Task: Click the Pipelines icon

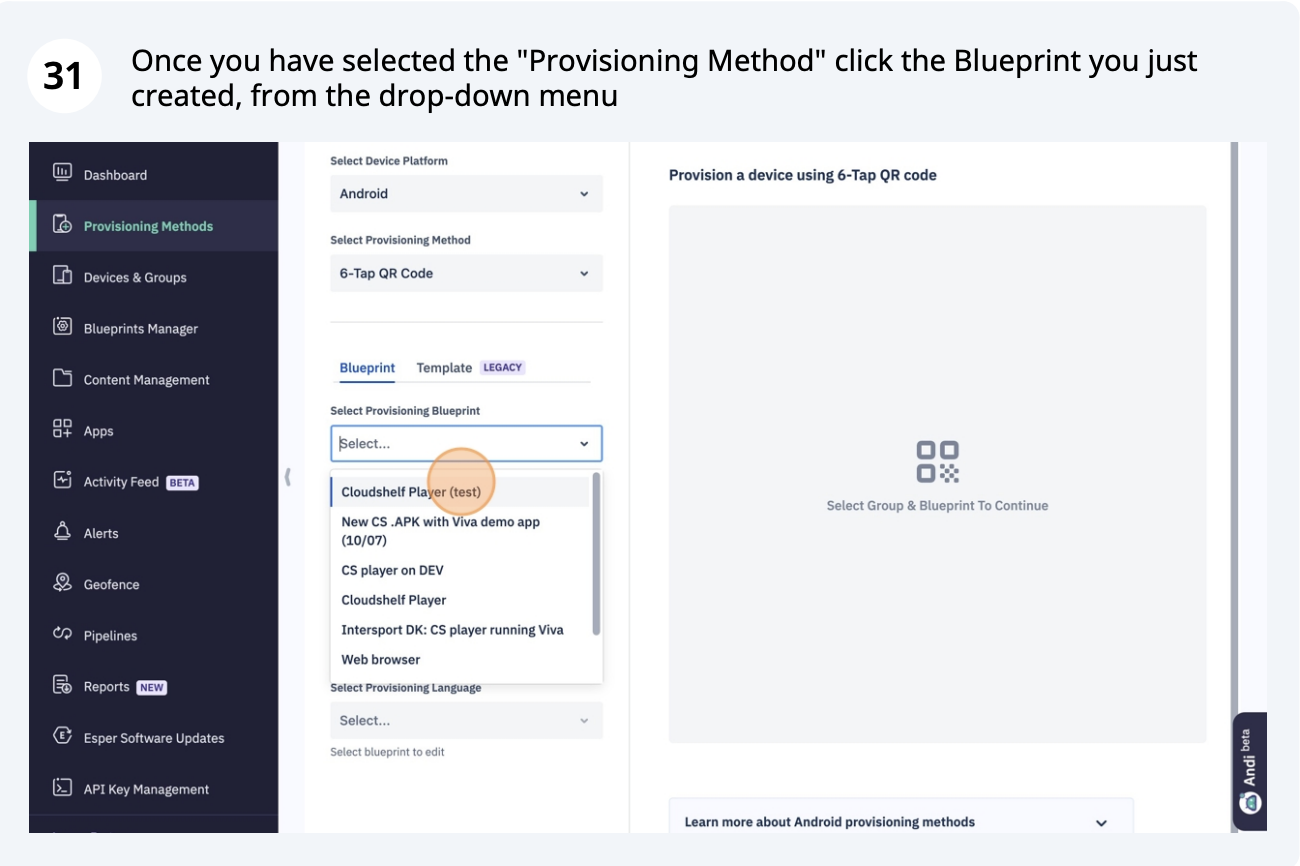Action: (62, 634)
